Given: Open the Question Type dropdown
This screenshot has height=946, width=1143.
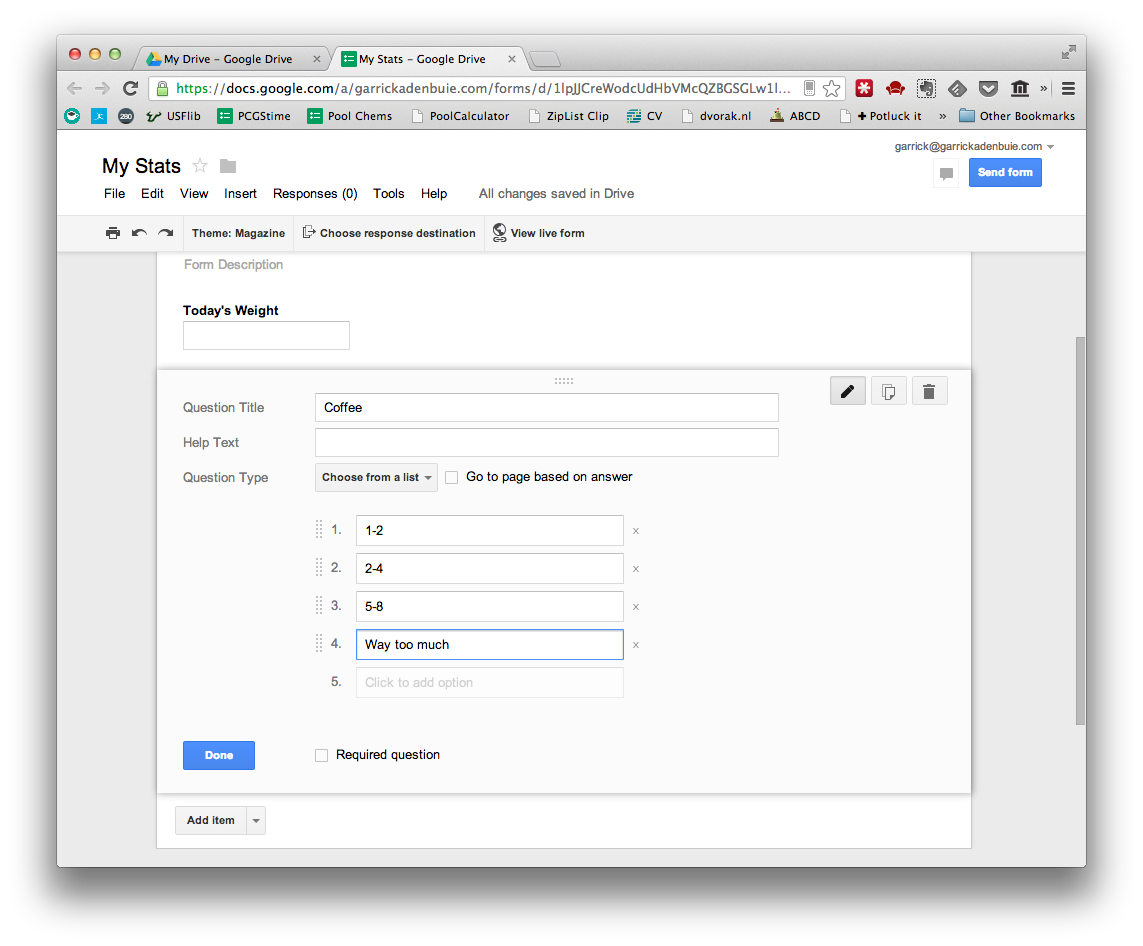Looking at the screenshot, I should [x=376, y=477].
